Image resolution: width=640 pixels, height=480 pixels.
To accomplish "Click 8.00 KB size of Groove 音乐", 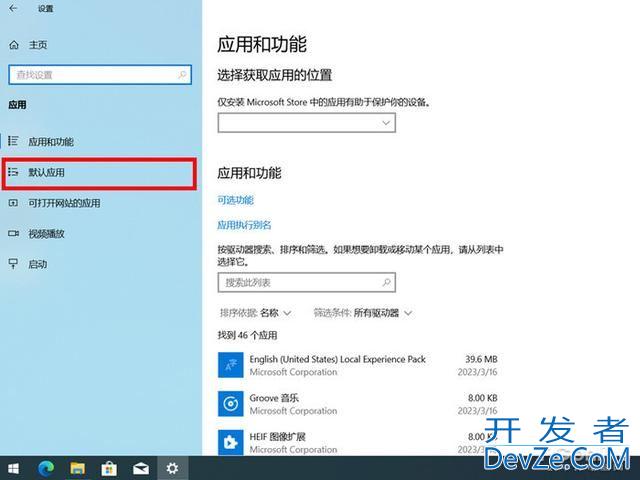I will coord(482,398).
